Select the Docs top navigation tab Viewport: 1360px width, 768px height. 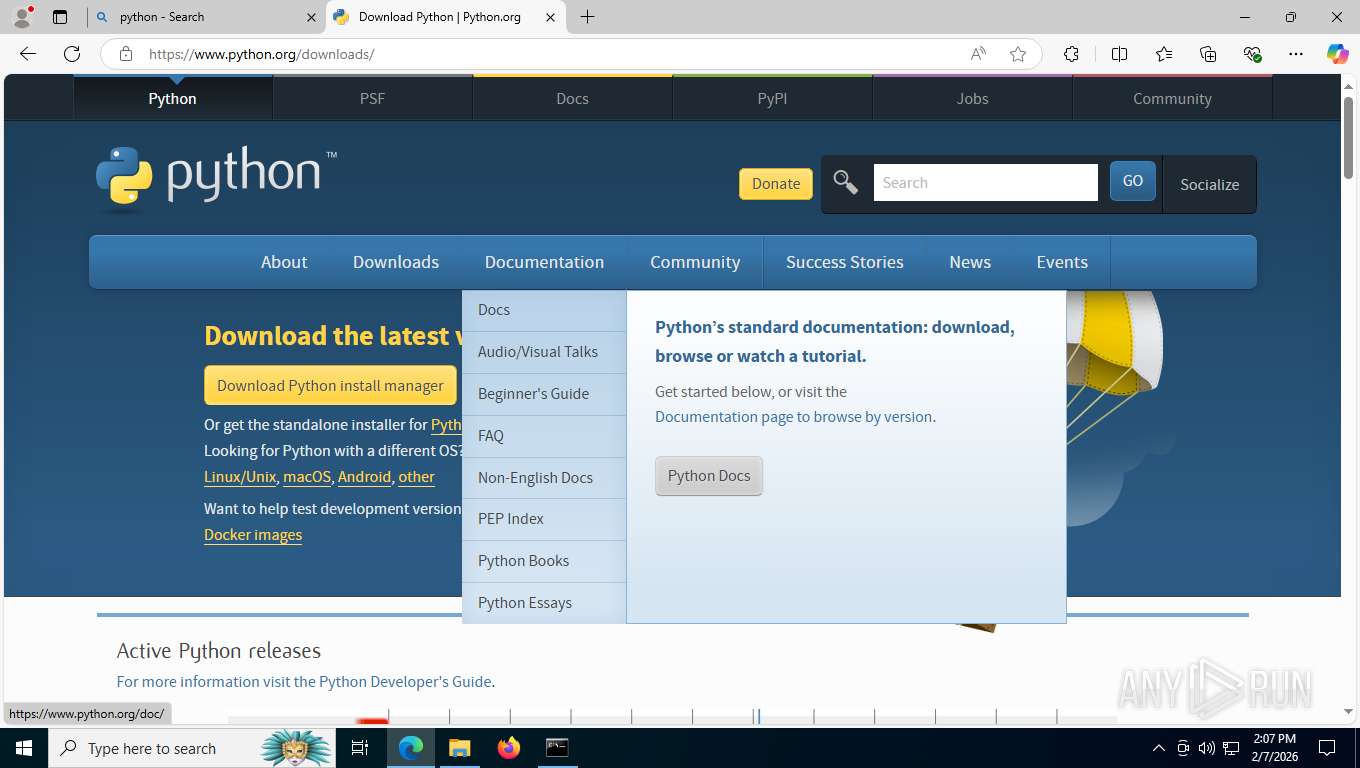(x=572, y=99)
